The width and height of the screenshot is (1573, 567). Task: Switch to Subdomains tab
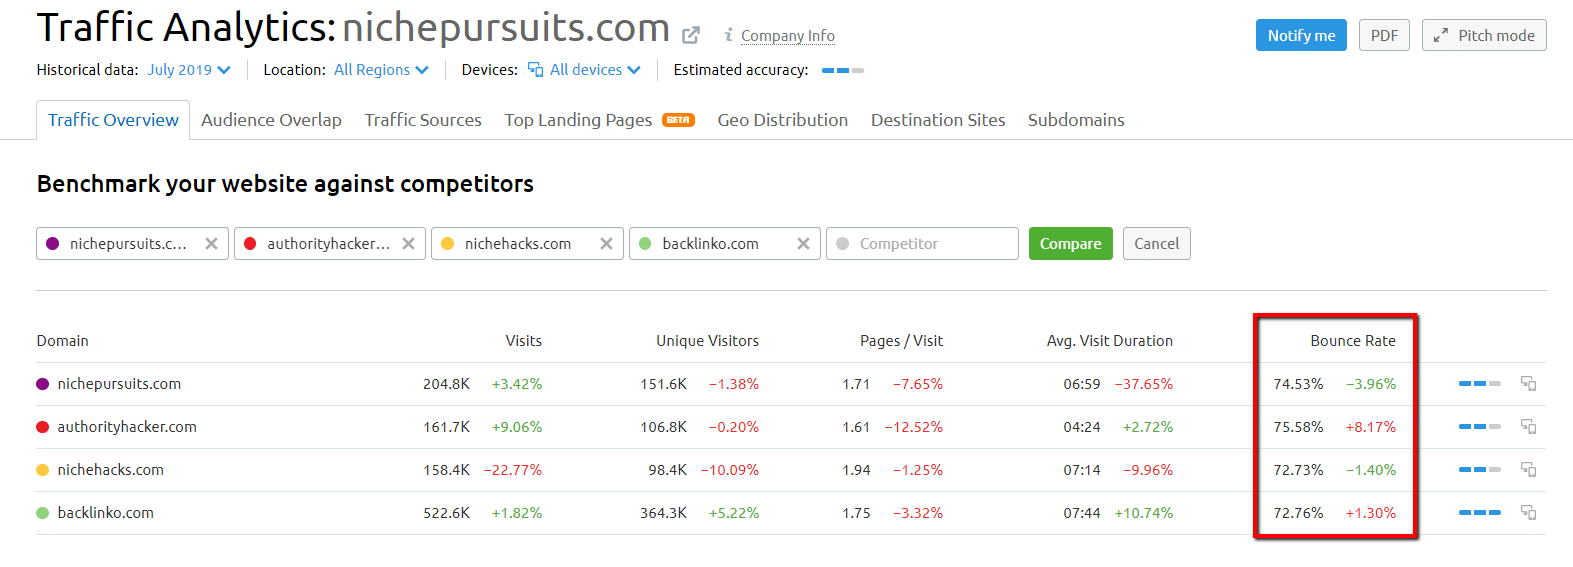[1076, 120]
